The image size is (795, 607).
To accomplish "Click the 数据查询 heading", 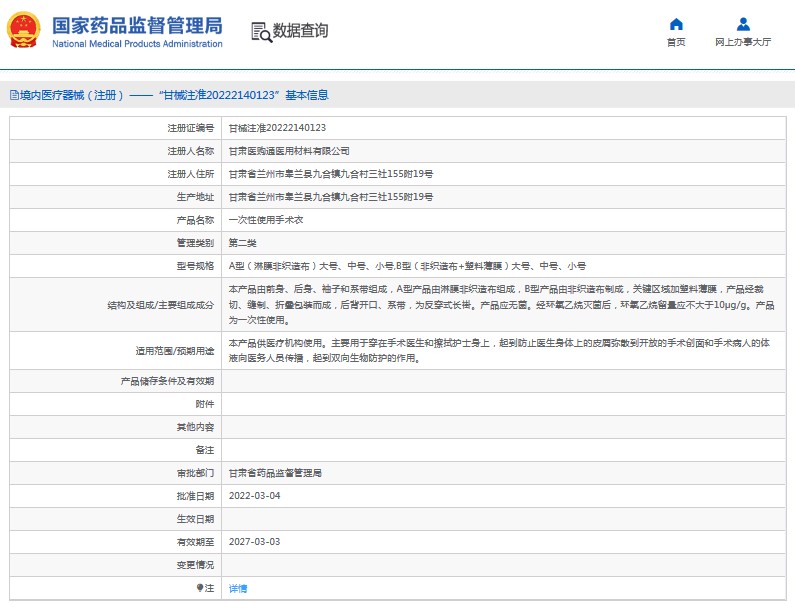I will [x=300, y=30].
